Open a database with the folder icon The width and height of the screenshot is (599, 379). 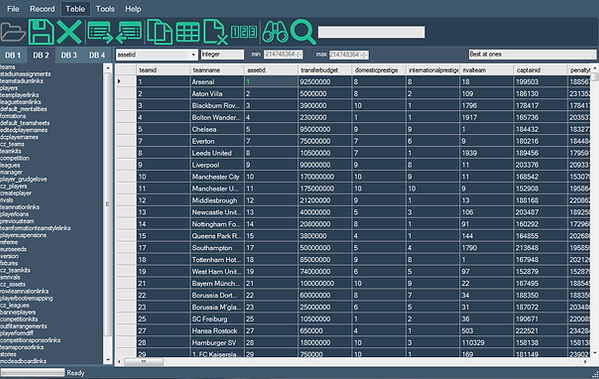(x=13, y=32)
